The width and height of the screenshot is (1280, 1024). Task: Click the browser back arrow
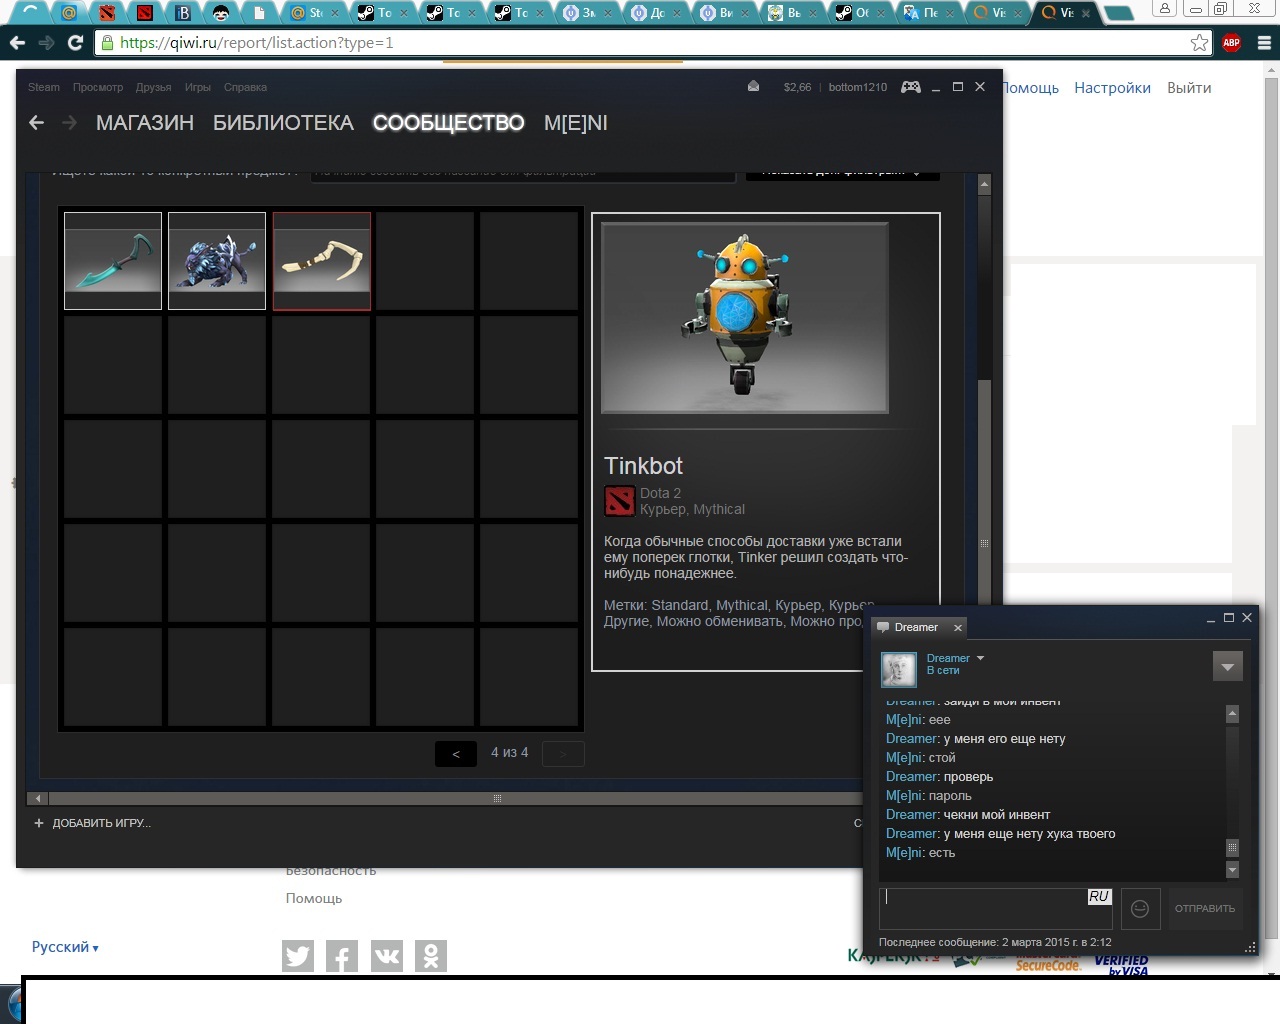click(17, 43)
